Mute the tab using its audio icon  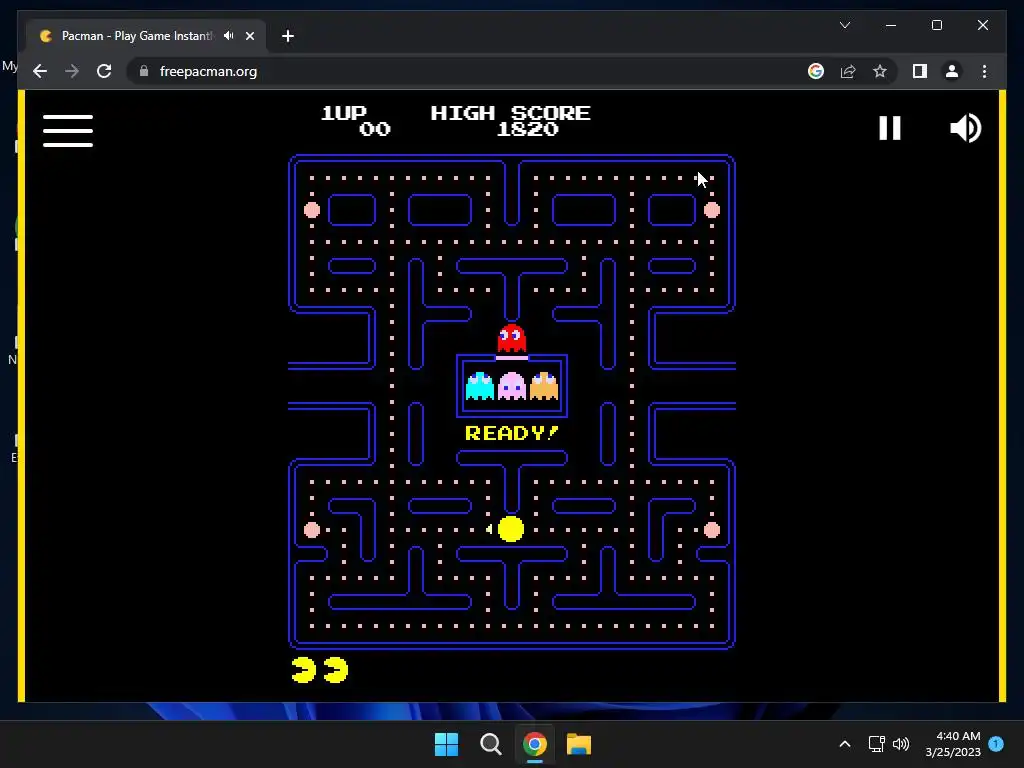coord(229,36)
